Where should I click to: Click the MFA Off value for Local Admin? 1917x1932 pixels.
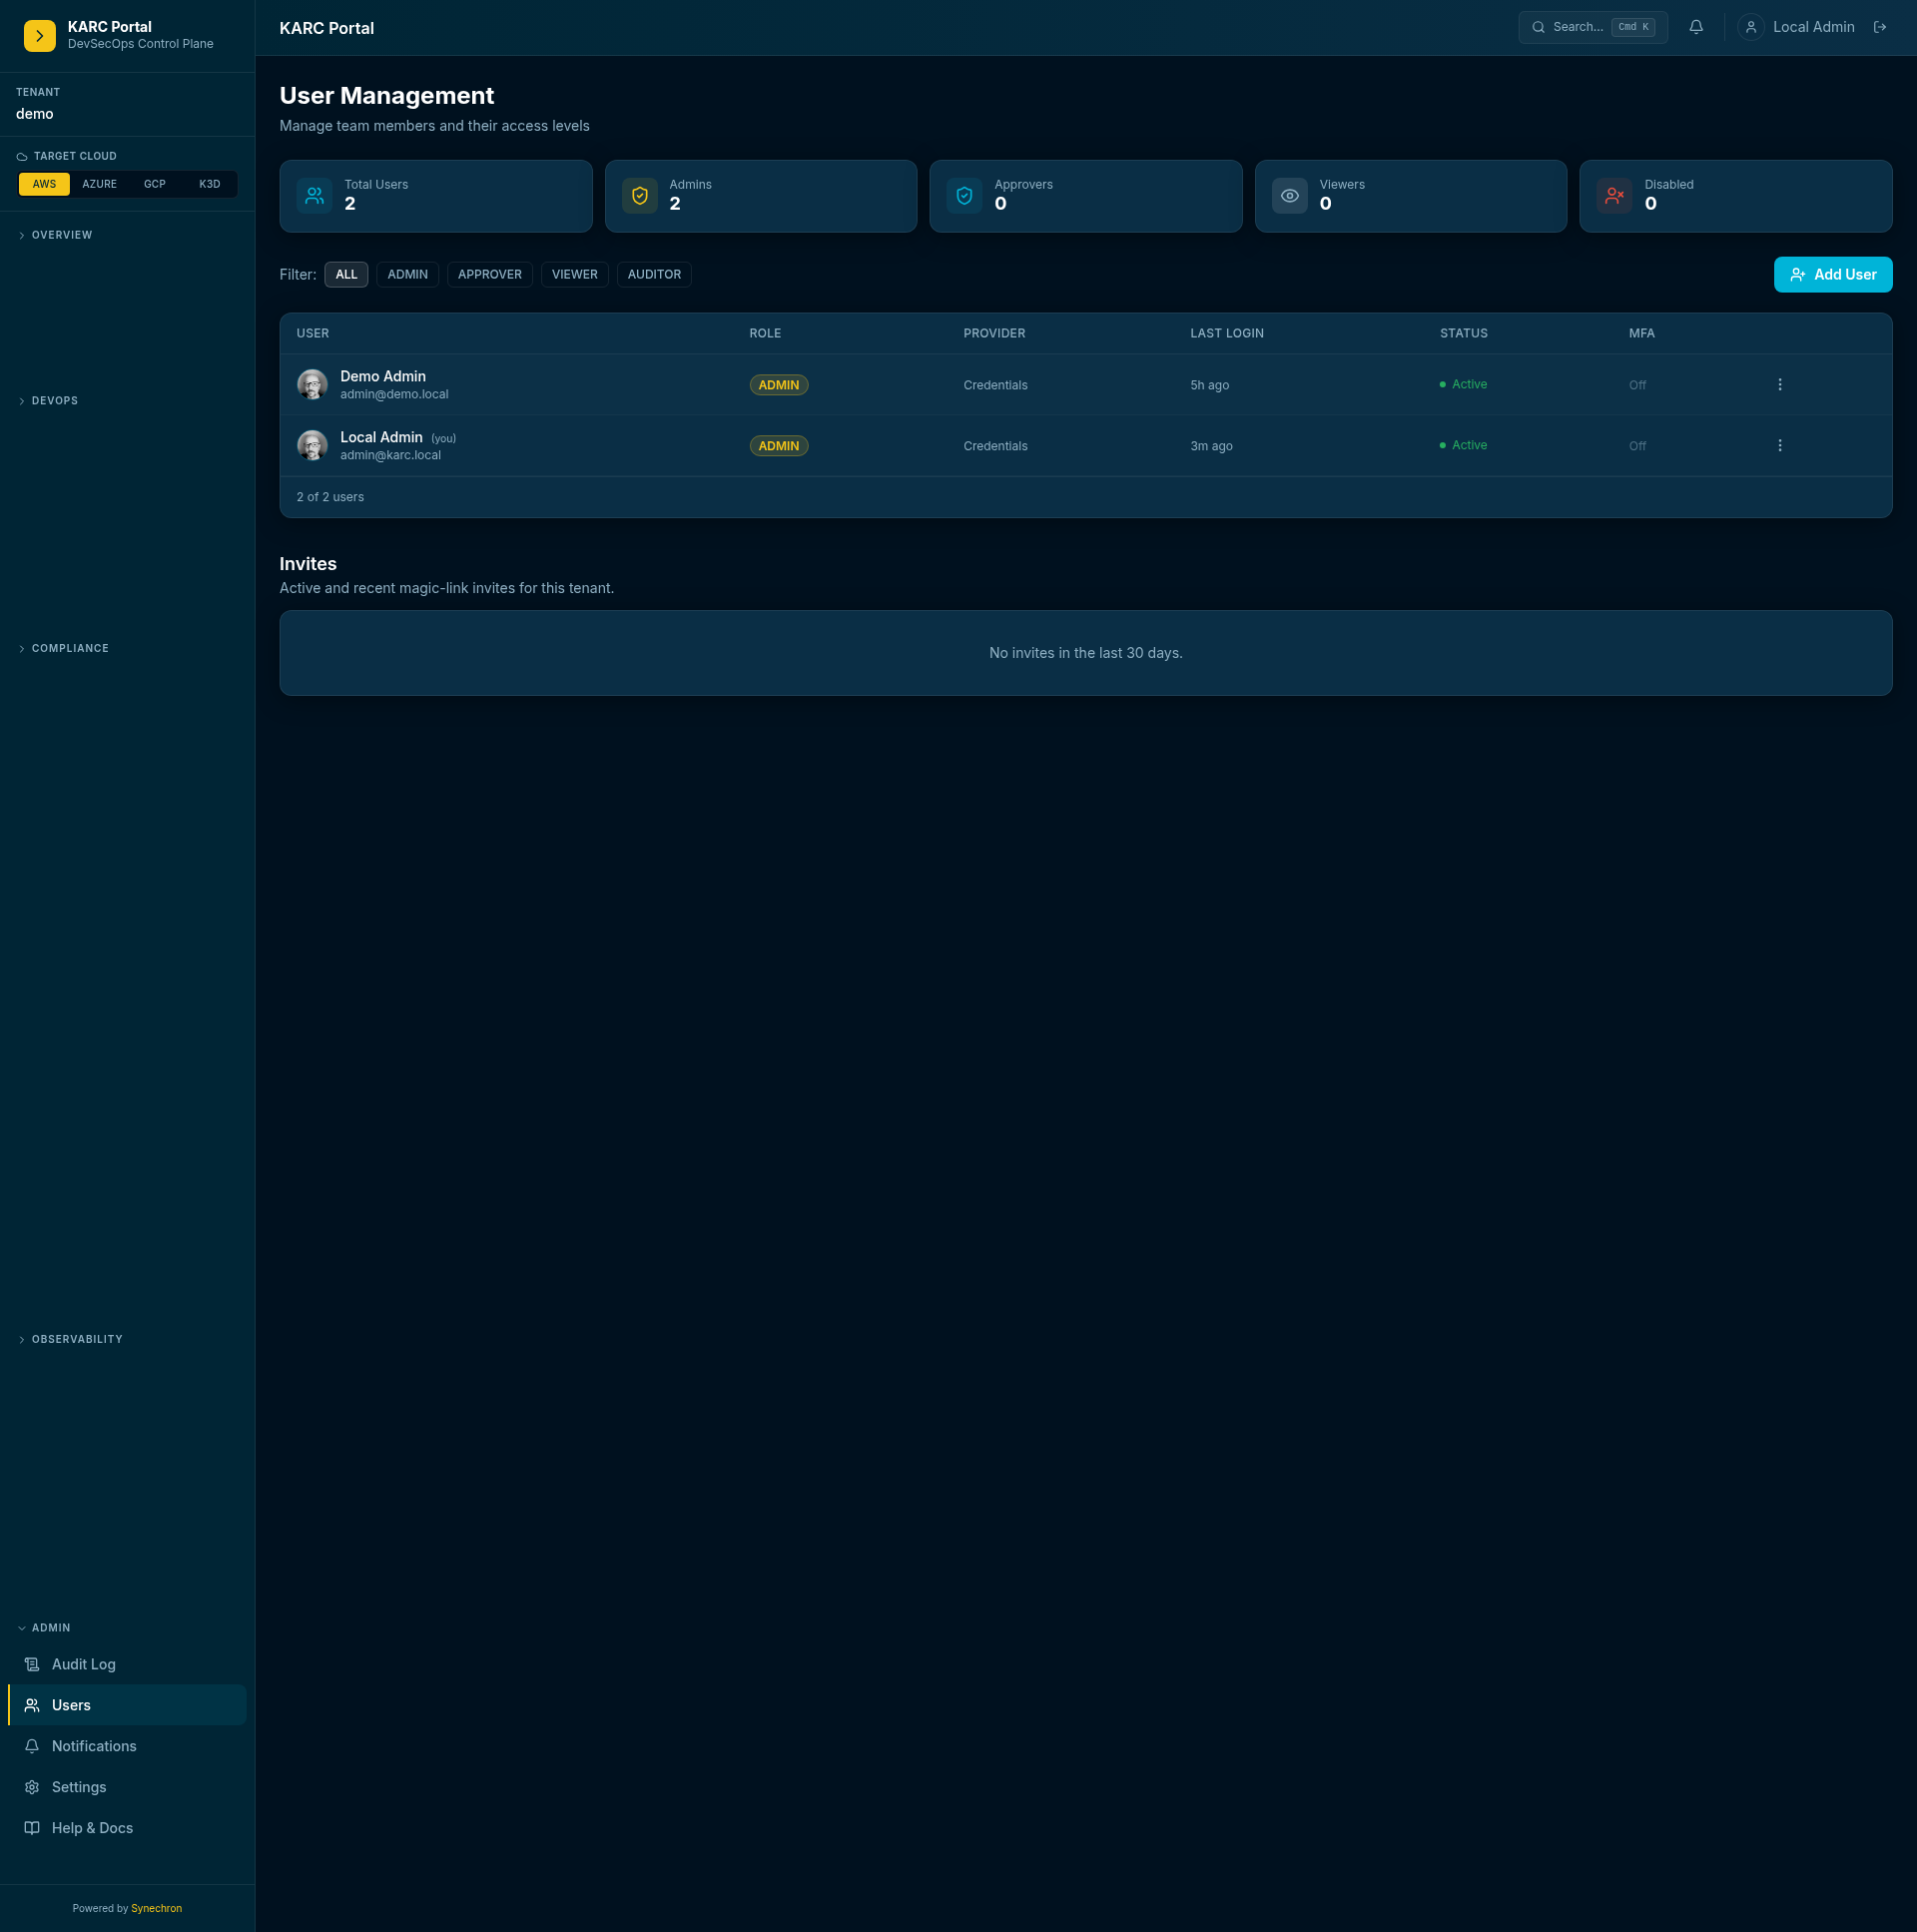tap(1637, 446)
